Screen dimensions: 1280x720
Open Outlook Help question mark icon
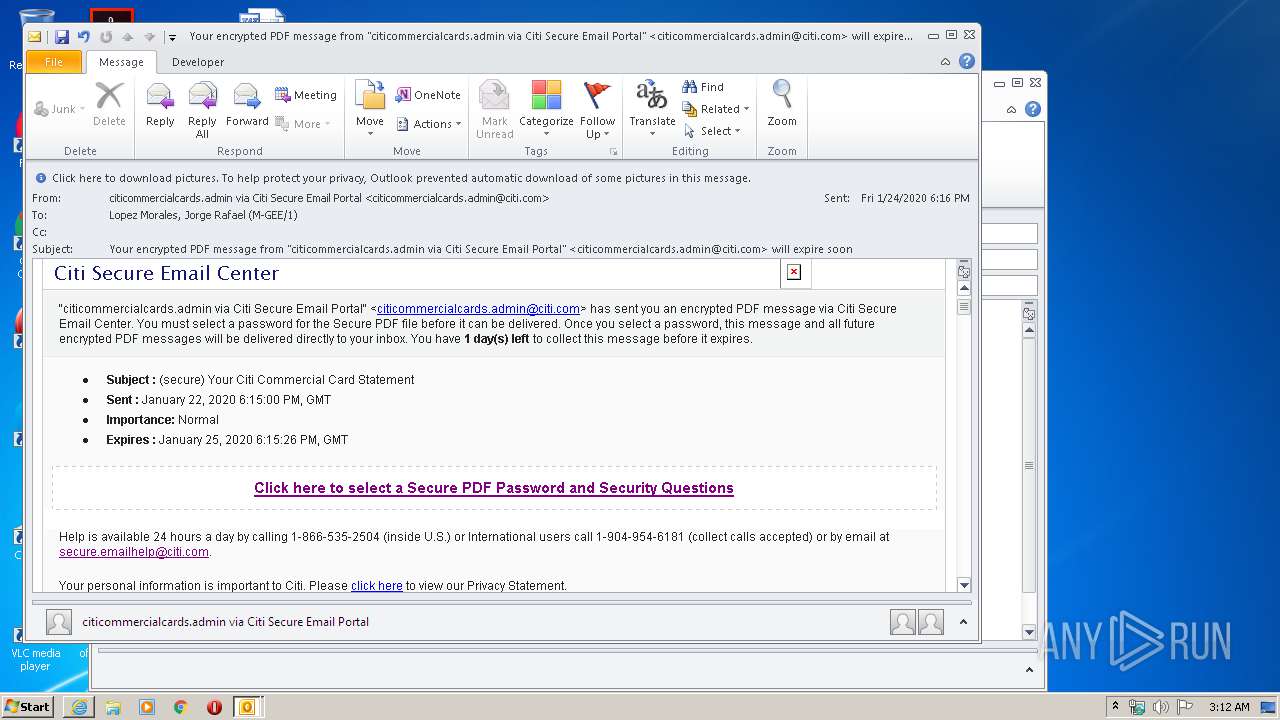(x=966, y=61)
